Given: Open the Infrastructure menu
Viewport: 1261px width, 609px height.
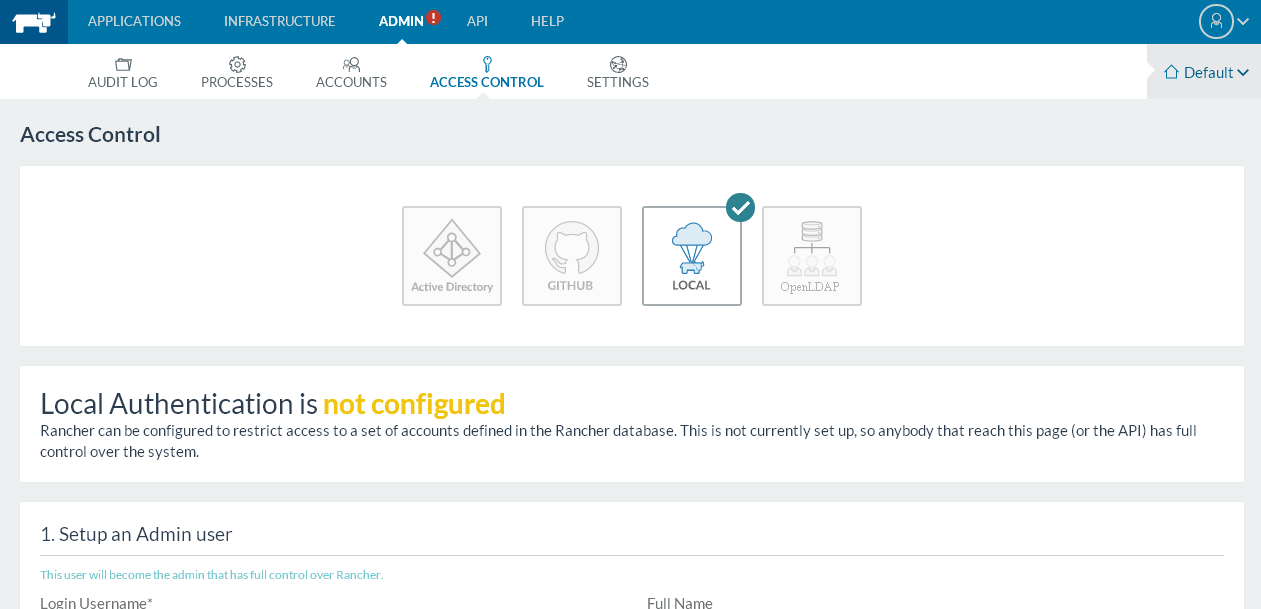Looking at the screenshot, I should point(280,21).
